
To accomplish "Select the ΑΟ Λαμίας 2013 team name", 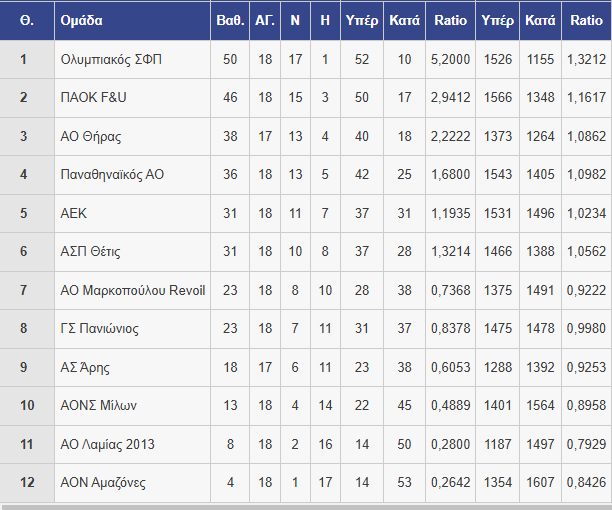I will [107, 444].
